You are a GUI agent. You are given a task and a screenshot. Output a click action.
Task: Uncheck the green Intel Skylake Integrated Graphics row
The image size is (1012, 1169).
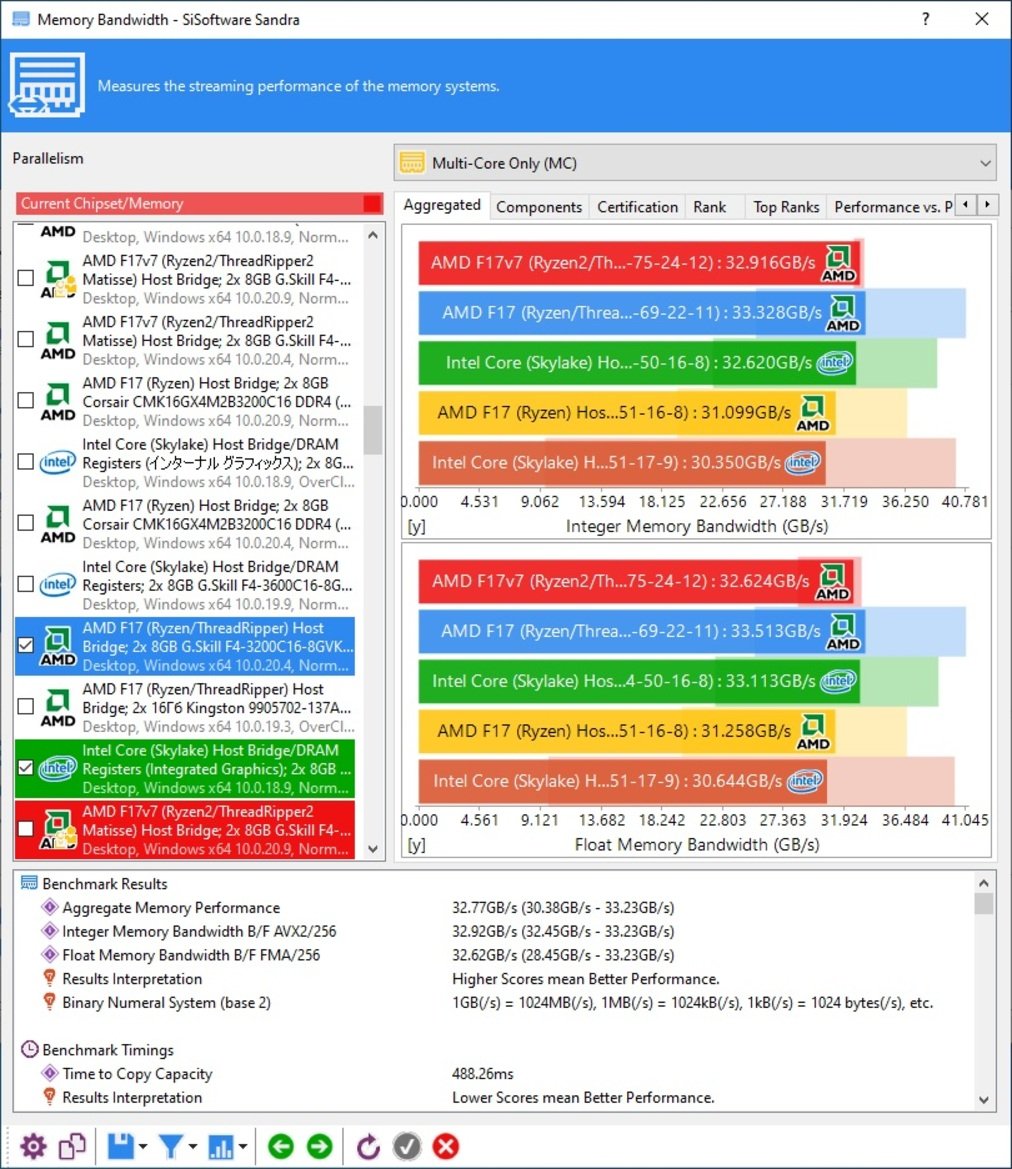coord(25,767)
